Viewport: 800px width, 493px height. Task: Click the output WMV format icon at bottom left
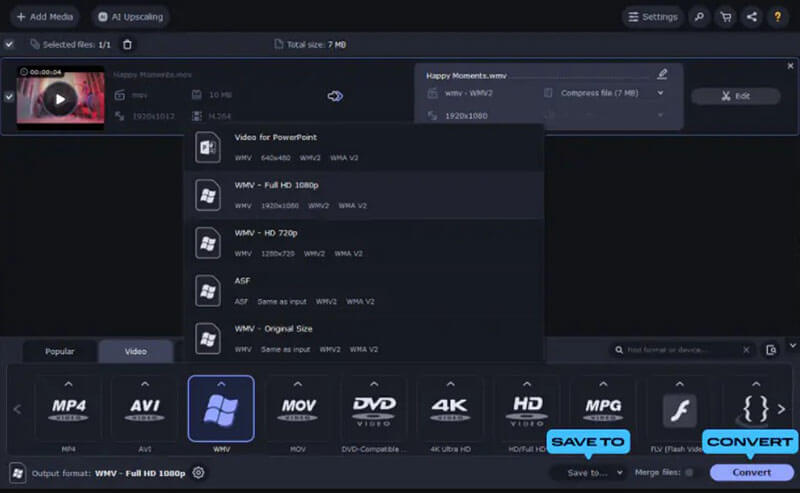(17, 473)
